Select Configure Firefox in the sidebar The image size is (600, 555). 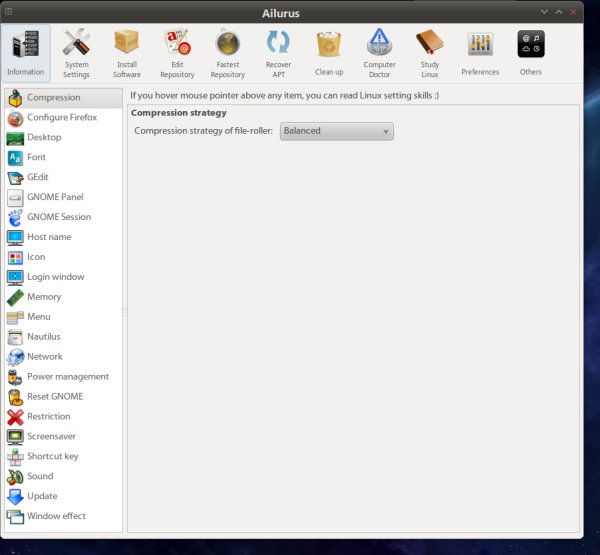point(61,117)
